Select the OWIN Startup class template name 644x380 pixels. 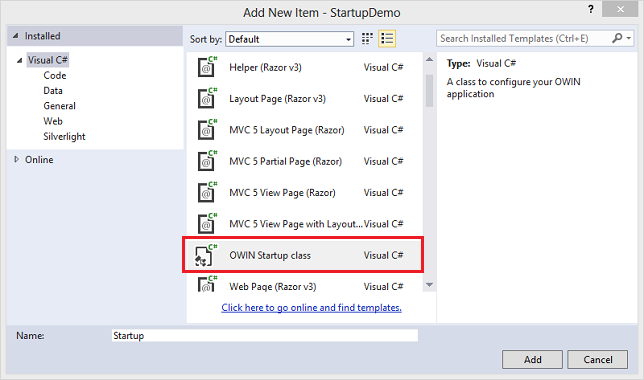[270, 255]
